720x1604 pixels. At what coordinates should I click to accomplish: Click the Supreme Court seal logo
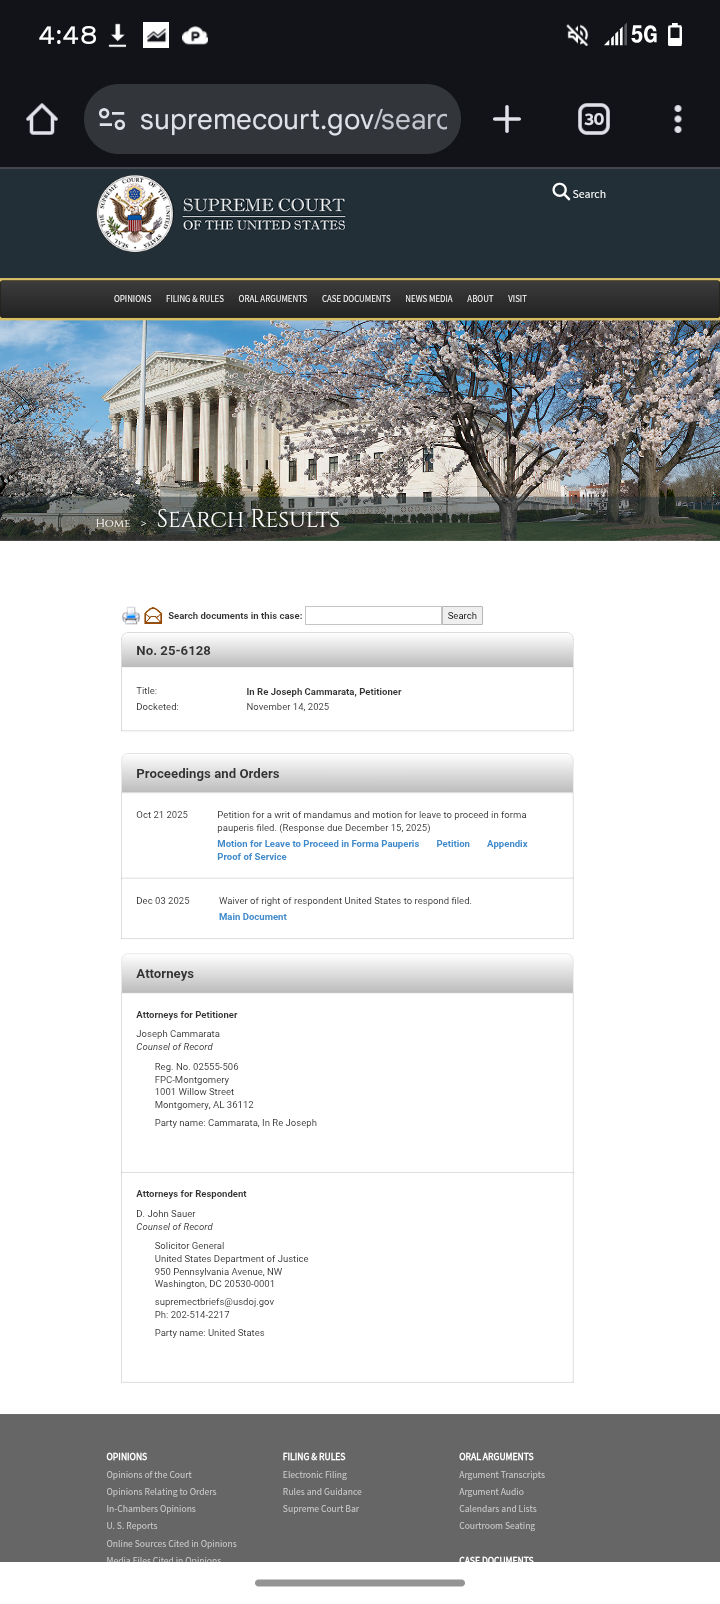tap(134, 214)
